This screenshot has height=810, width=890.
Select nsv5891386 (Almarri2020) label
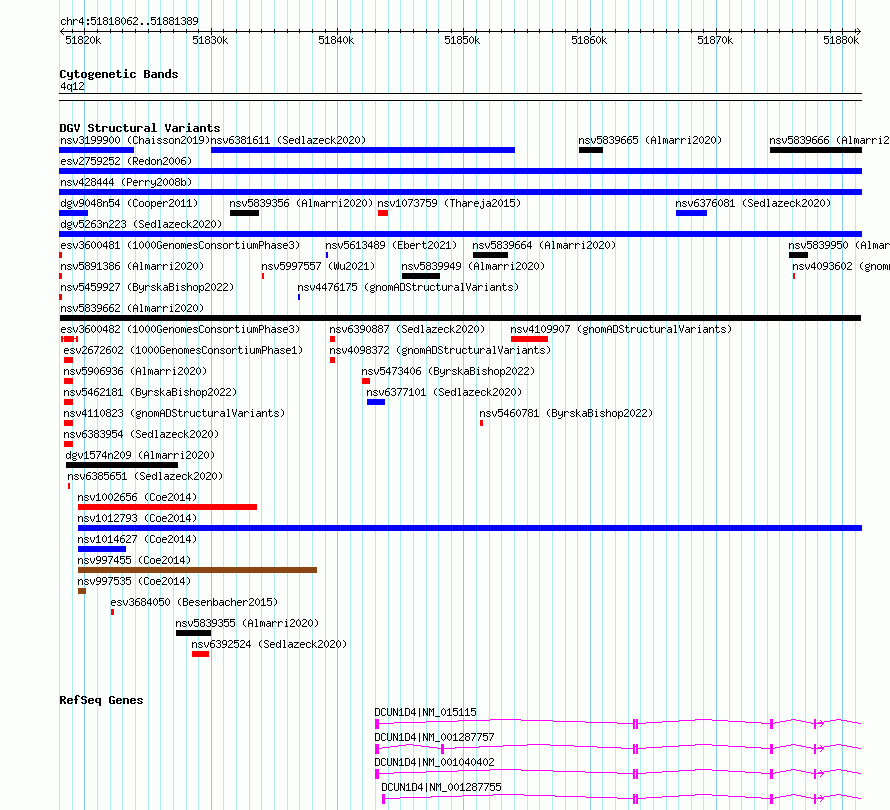click(x=132, y=266)
